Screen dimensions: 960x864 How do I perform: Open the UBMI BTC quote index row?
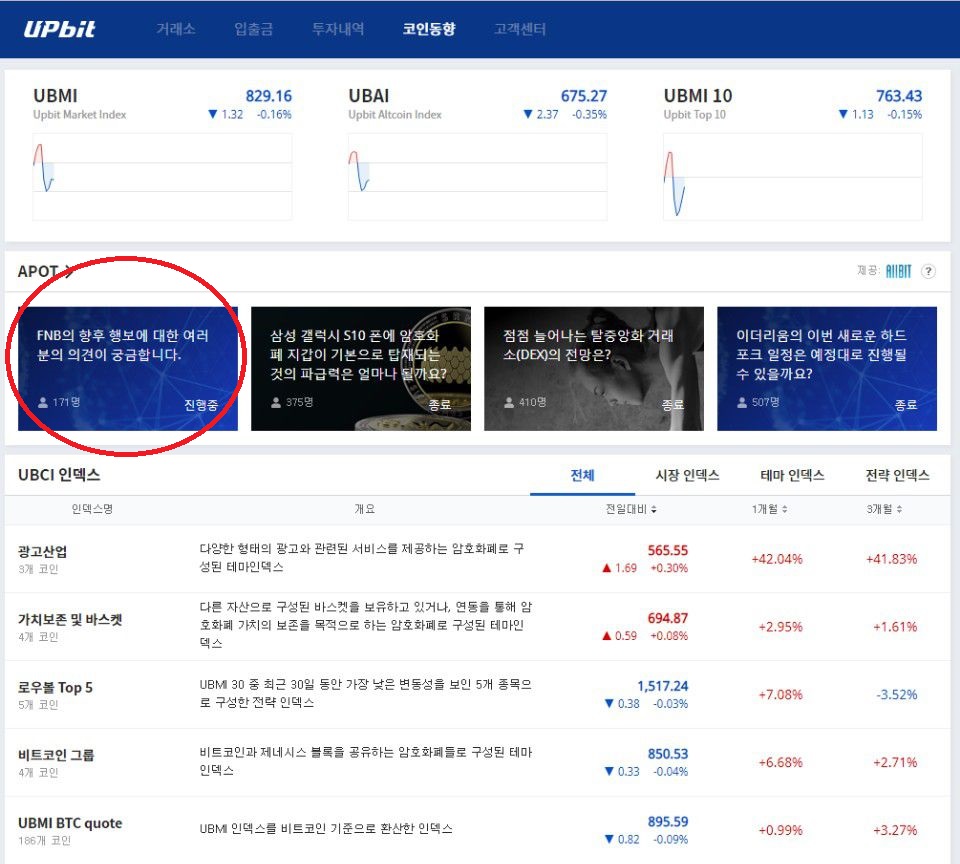pos(478,830)
